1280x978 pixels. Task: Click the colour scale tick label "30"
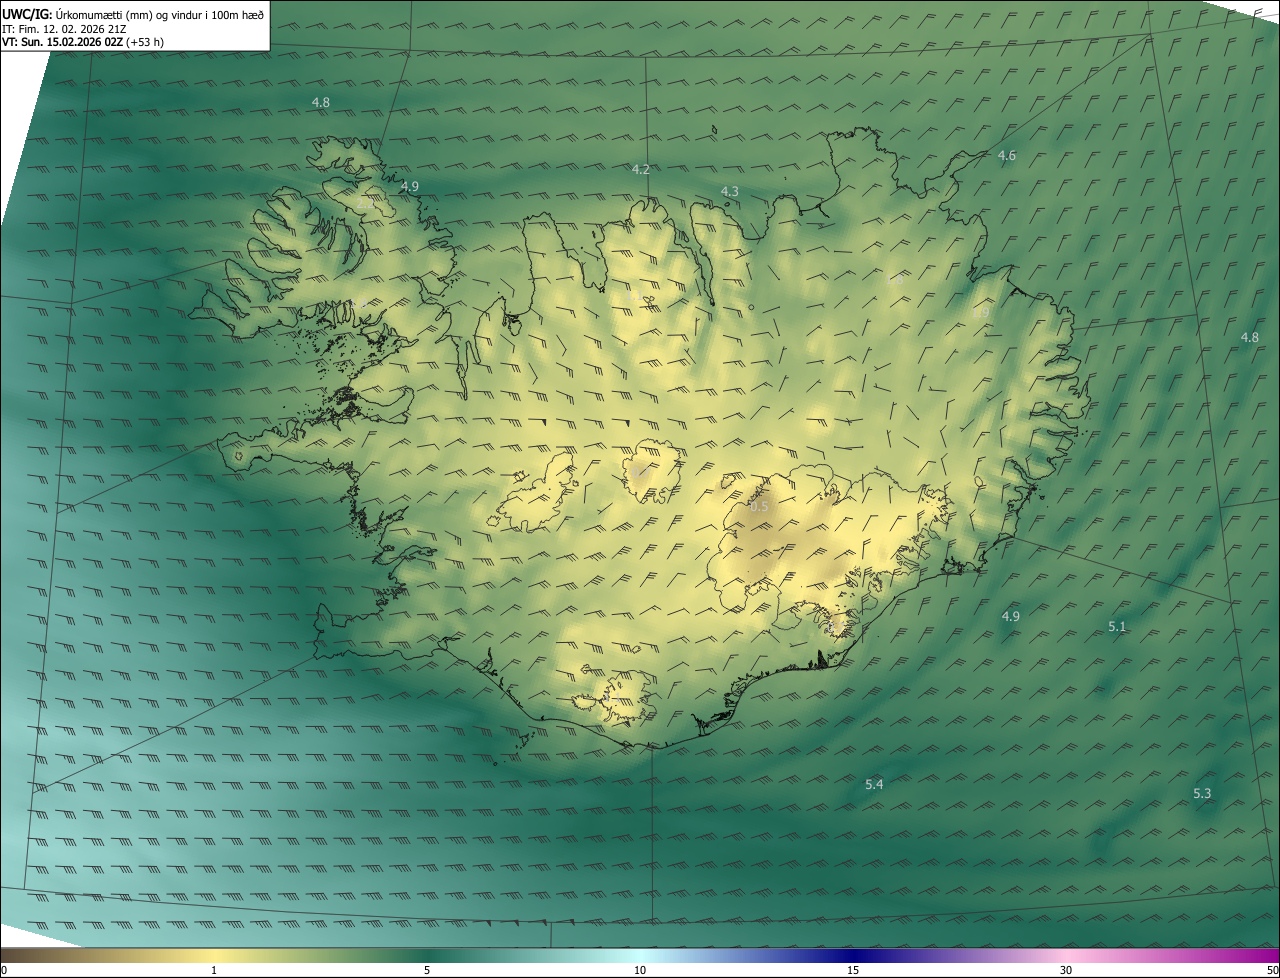click(x=1066, y=970)
